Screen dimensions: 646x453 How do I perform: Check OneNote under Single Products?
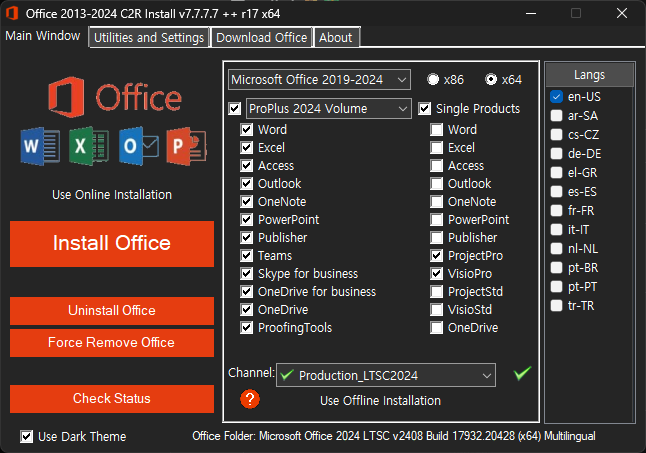pyautogui.click(x=436, y=202)
